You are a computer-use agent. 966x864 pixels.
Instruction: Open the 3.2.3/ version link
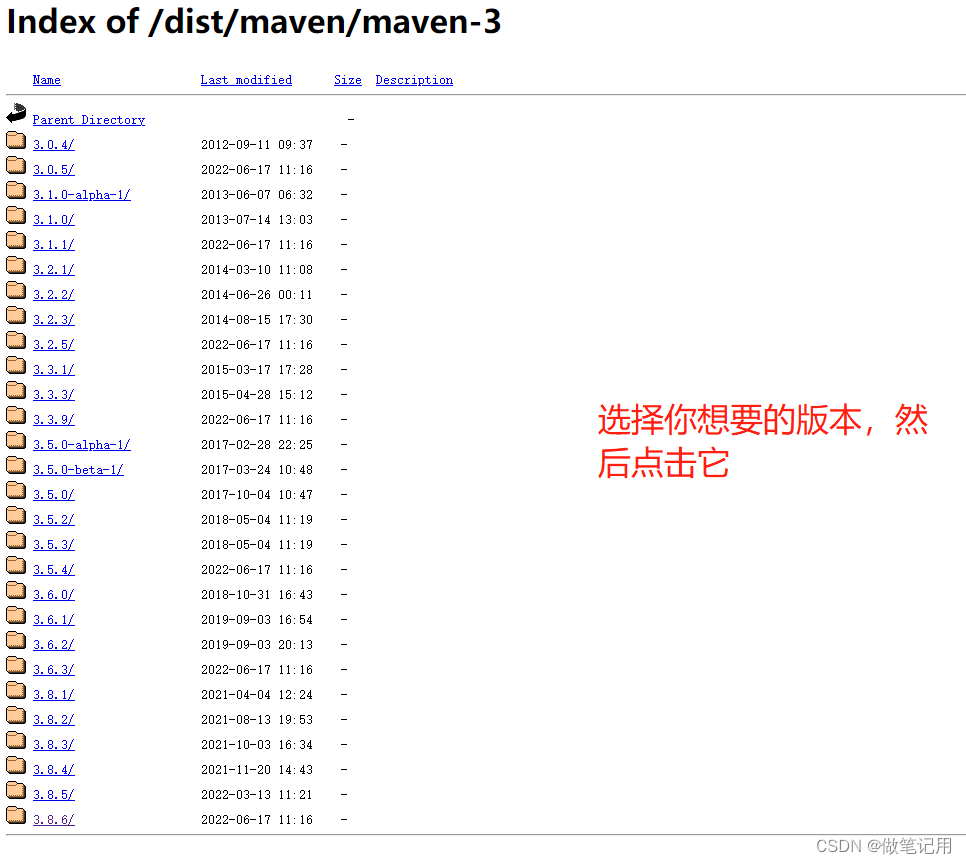point(54,320)
